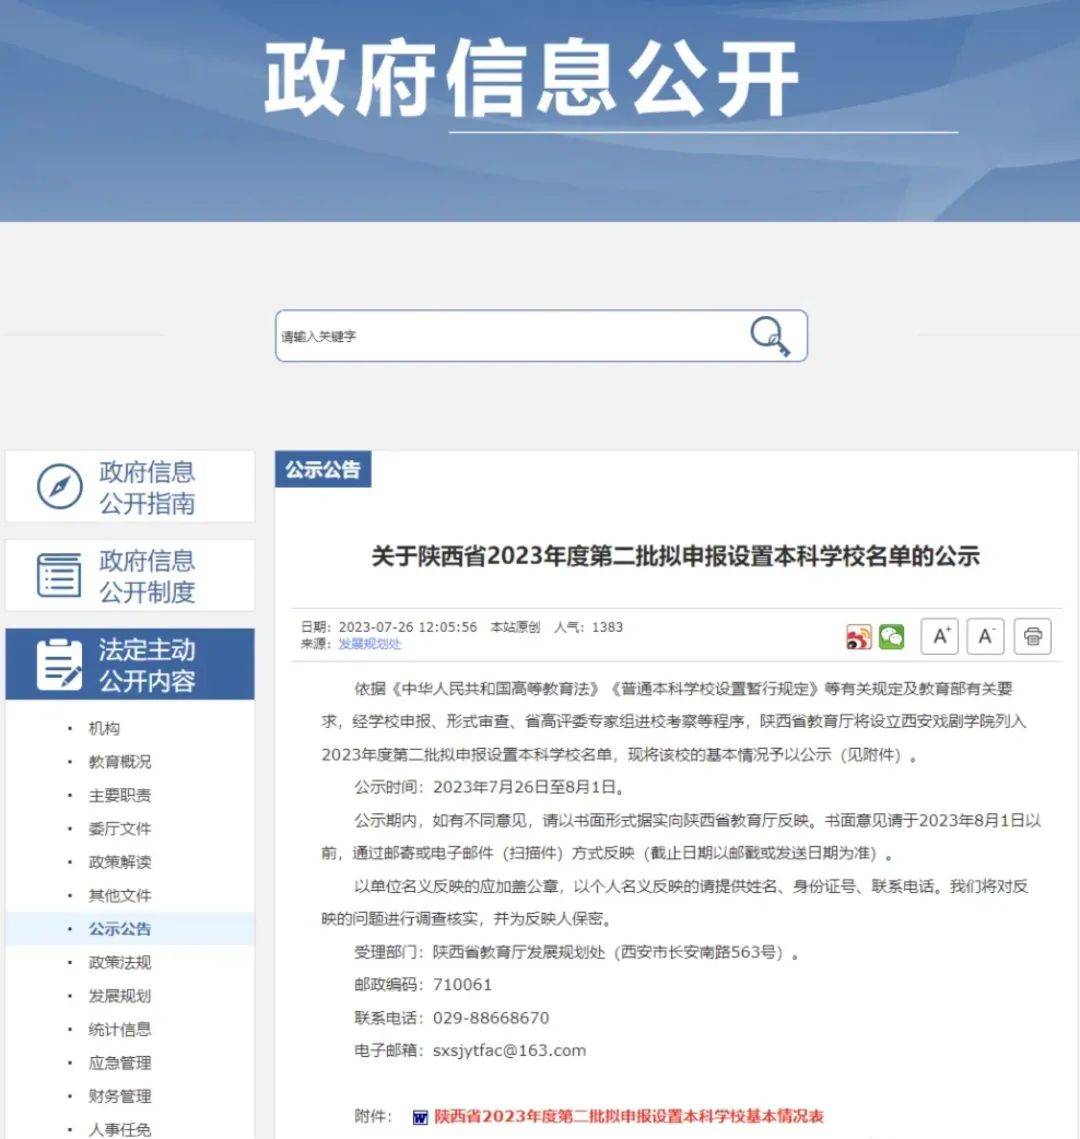Download 陕西省2023年度第二批拟申报设置本科学校基本情况表 attachment
This screenshot has height=1139, width=1080.
(629, 1116)
